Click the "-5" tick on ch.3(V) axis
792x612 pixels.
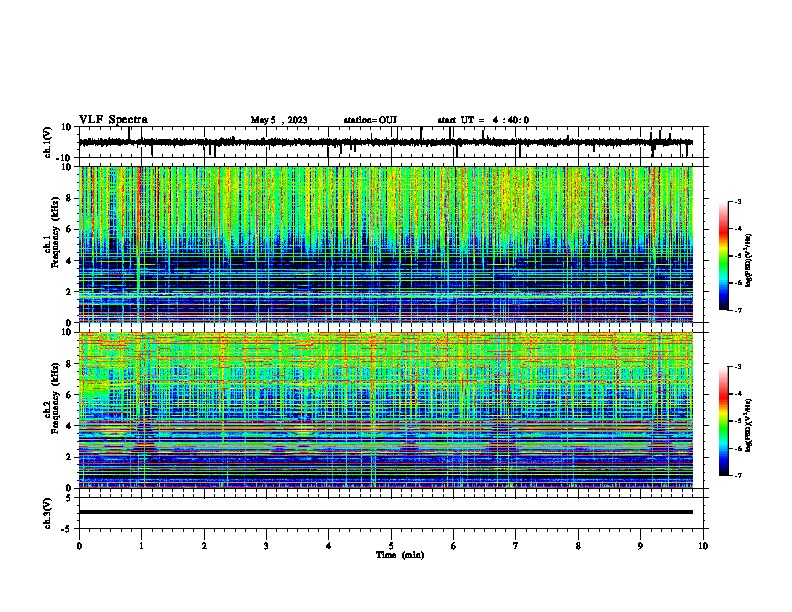coord(67,529)
